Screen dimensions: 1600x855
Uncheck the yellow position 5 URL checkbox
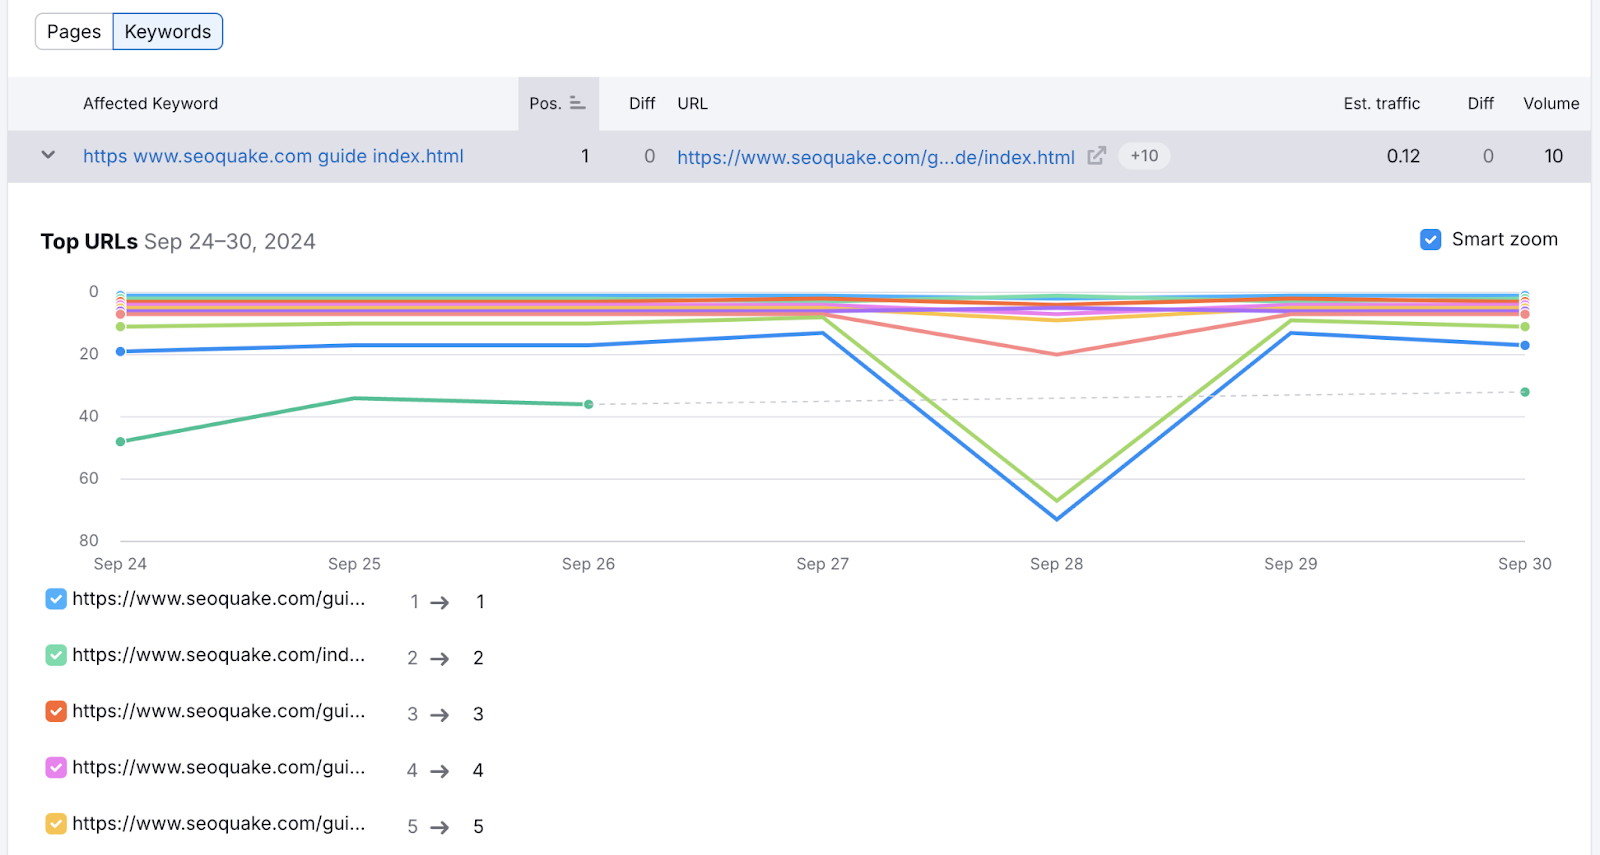[56, 824]
